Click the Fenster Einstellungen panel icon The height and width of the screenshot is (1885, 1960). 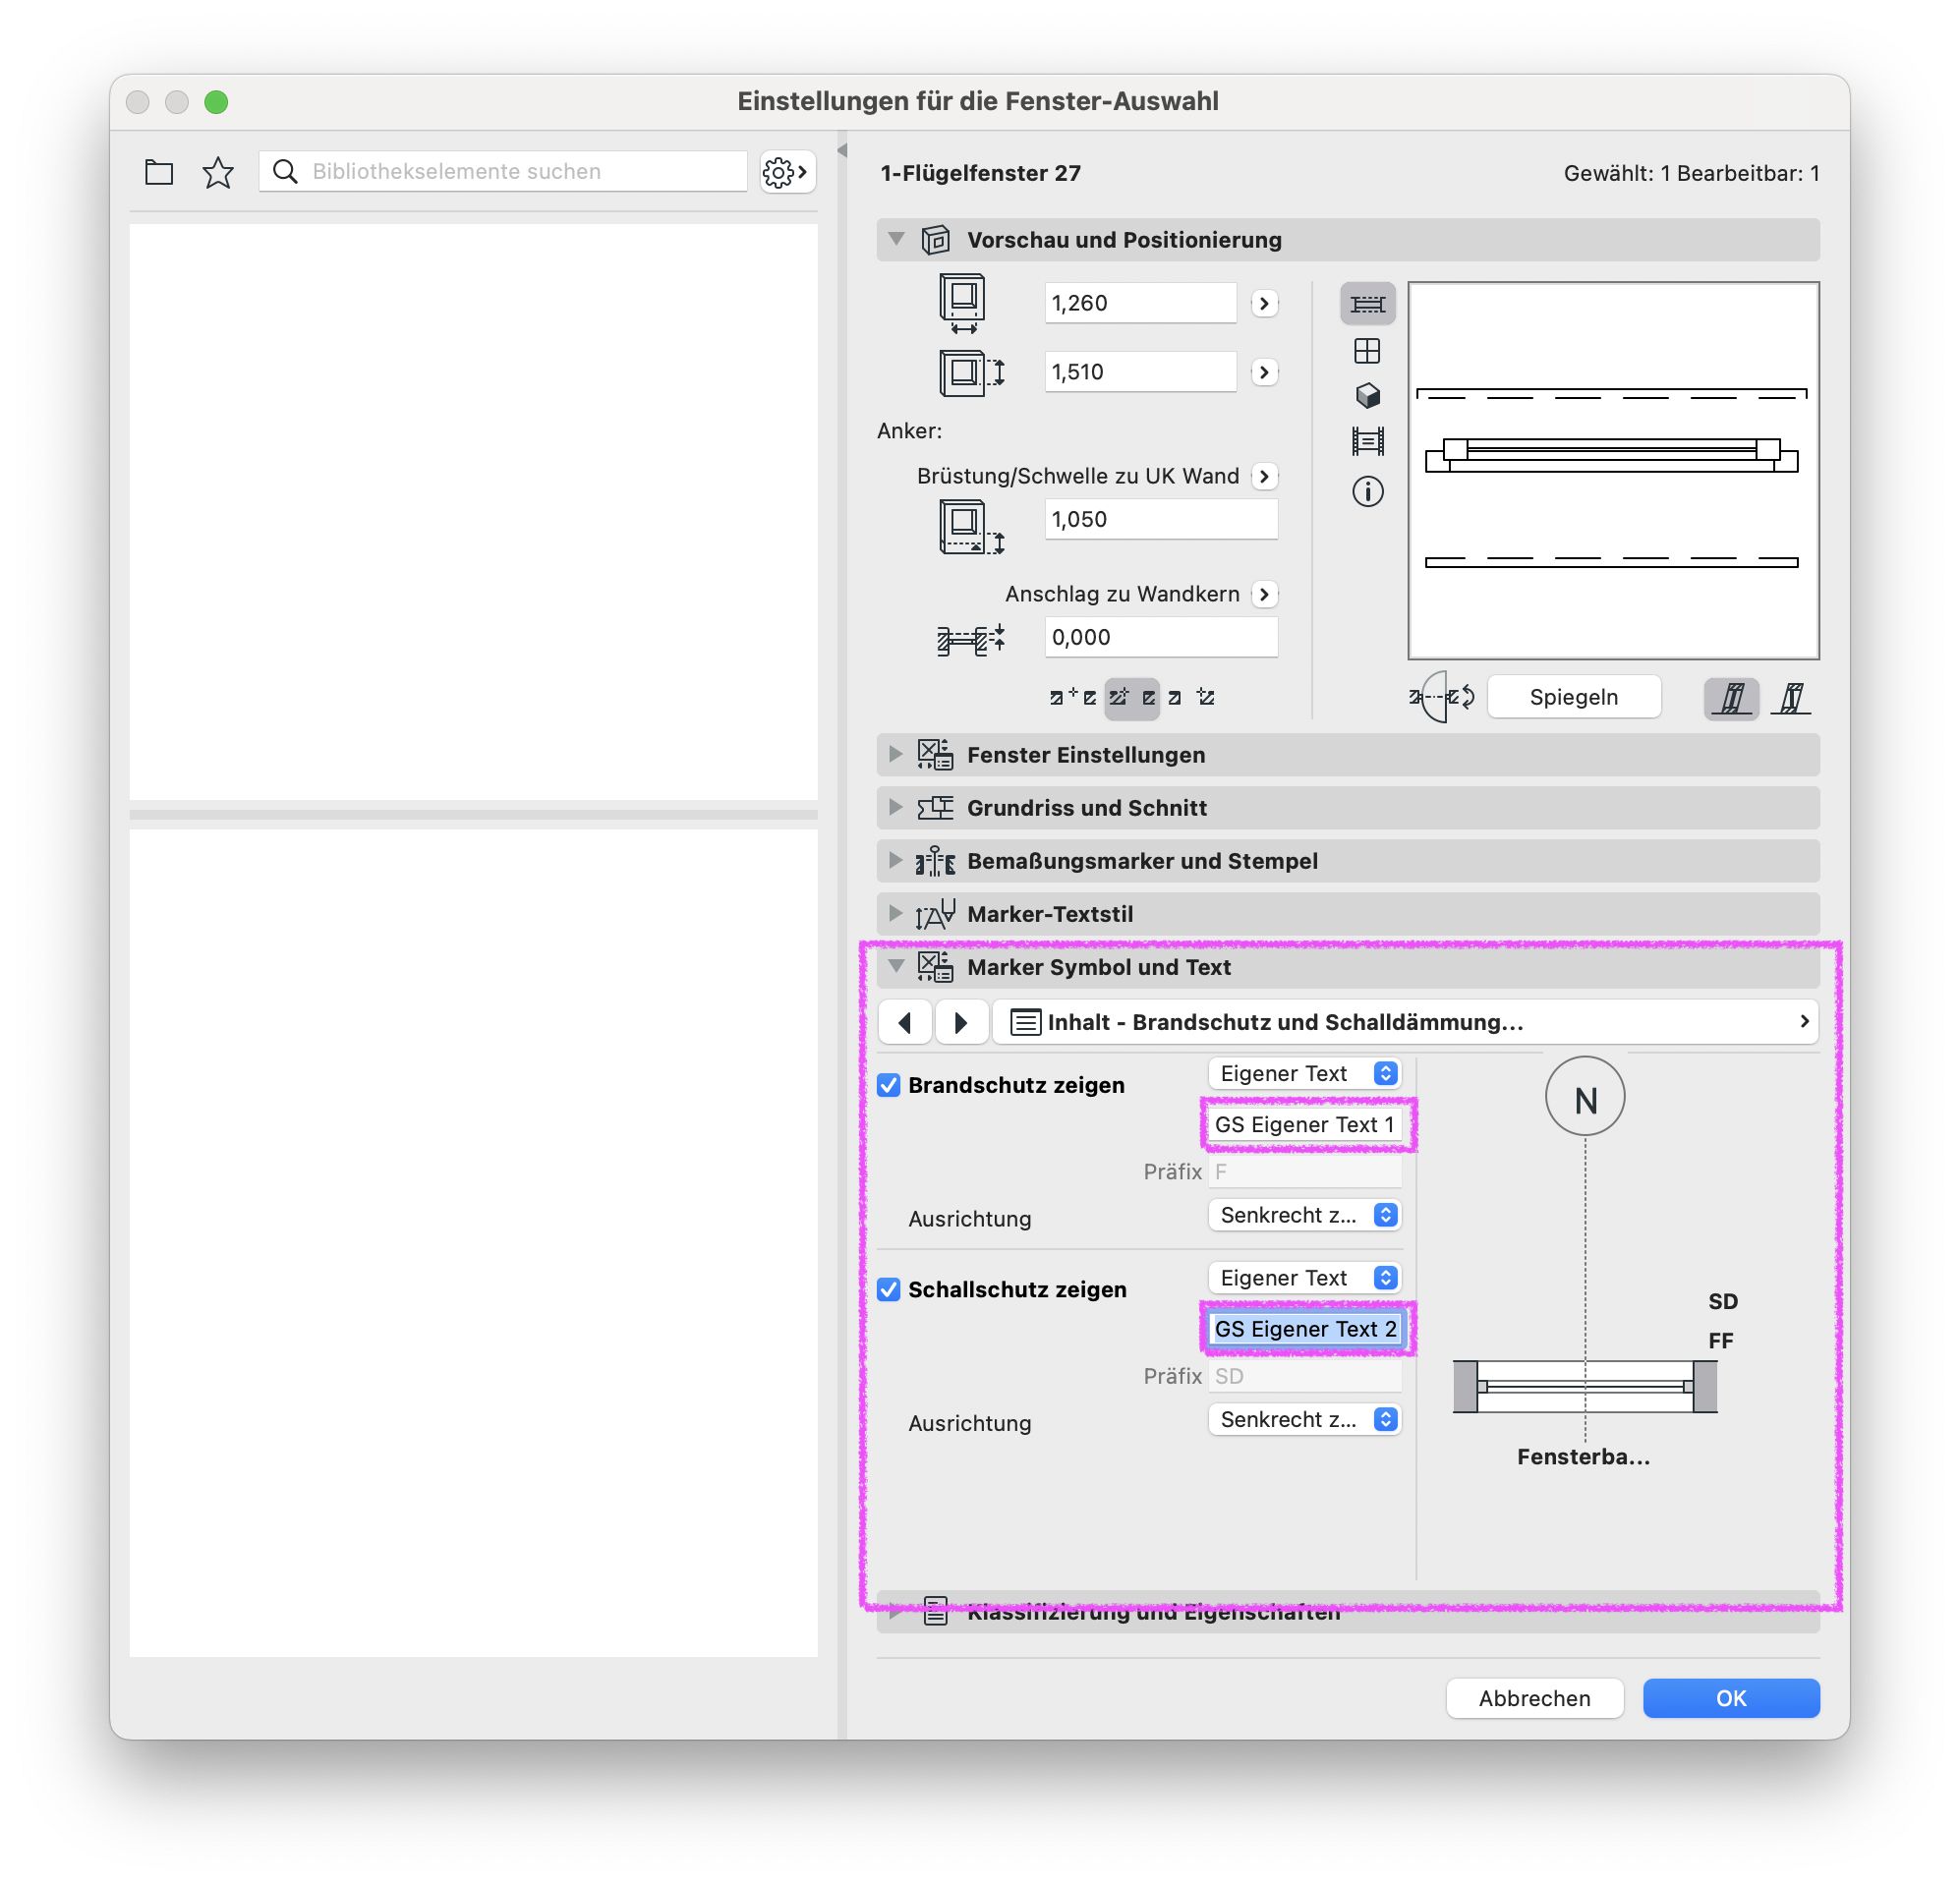935,755
